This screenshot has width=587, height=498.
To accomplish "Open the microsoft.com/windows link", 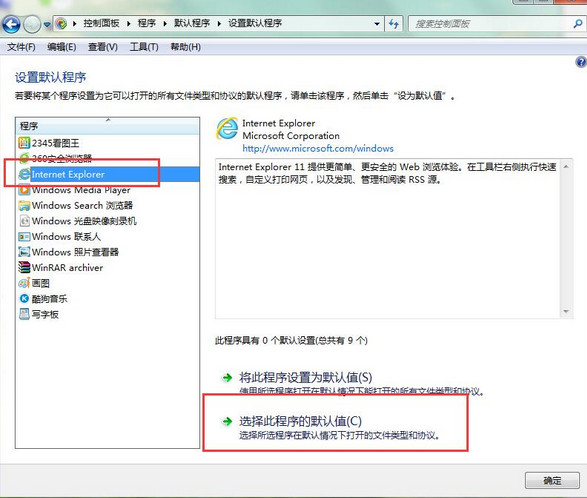I will click(318, 148).
